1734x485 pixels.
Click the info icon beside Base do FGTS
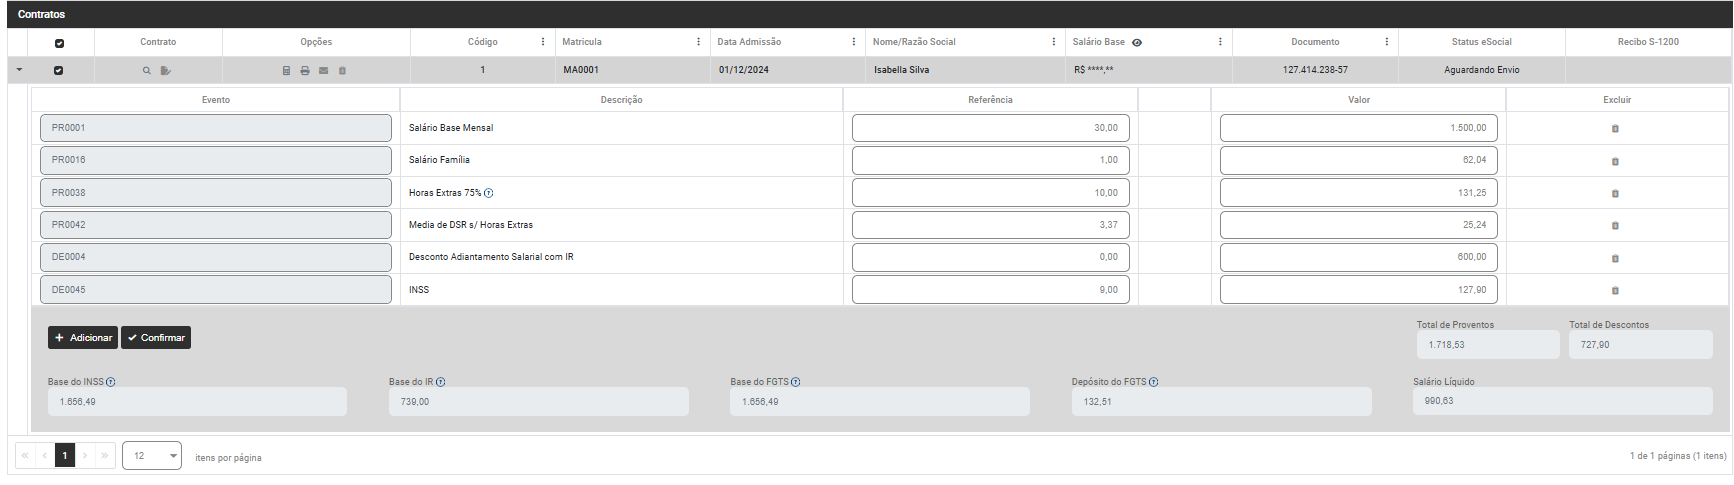[x=796, y=382]
